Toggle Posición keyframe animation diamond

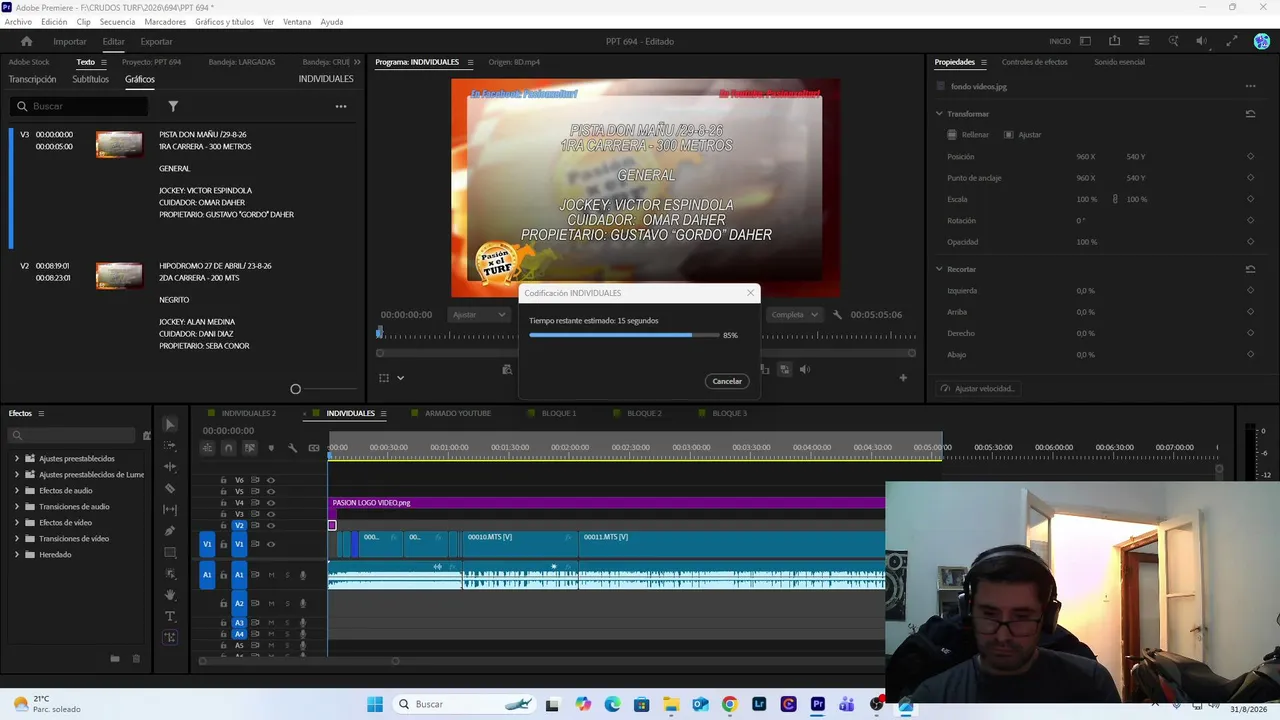tap(1250, 157)
